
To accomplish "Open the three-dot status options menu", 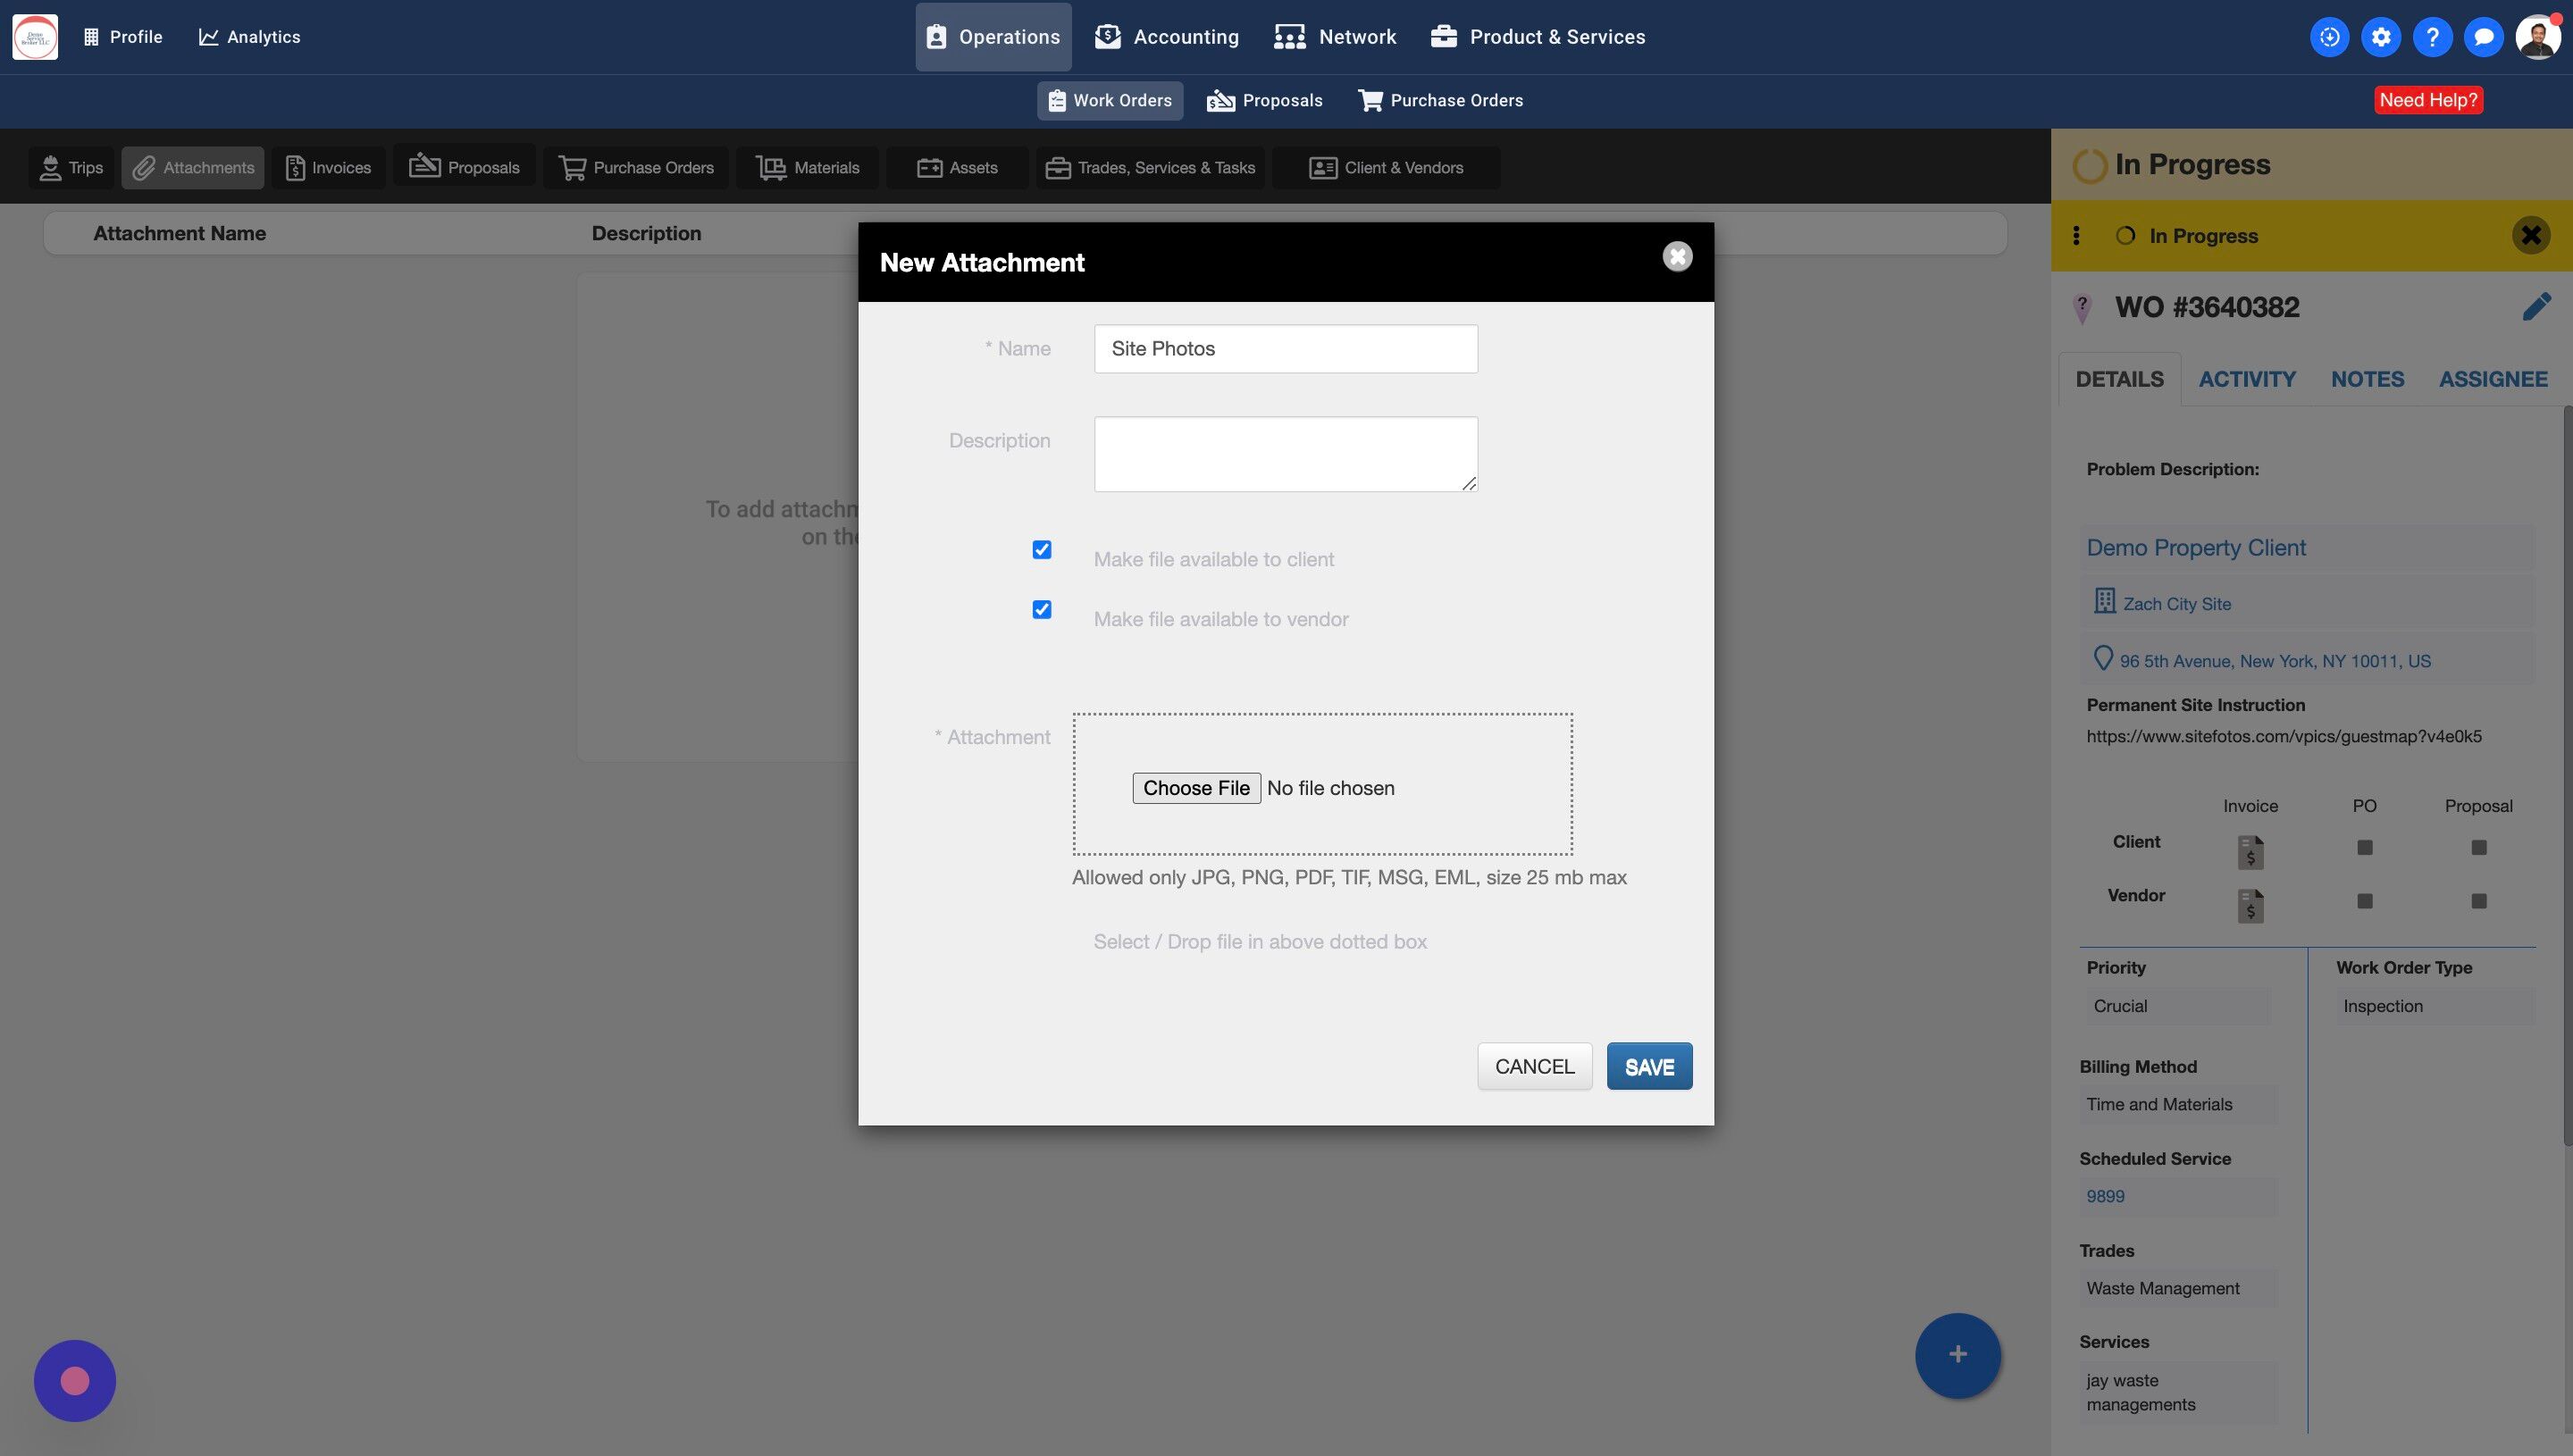I will point(2076,236).
